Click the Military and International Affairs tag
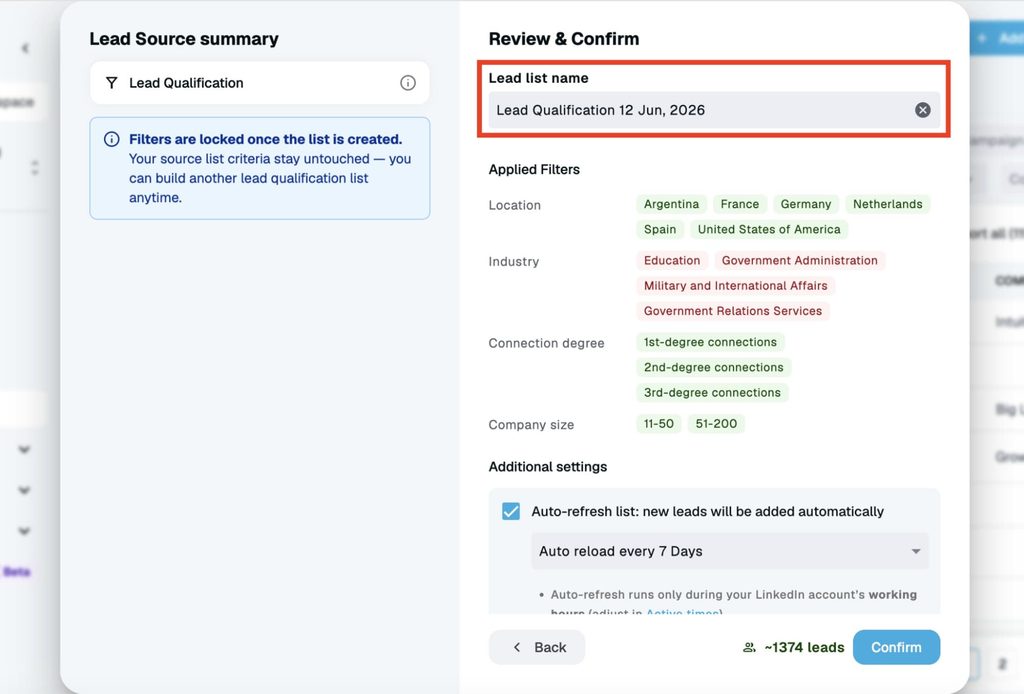 [x=735, y=286]
